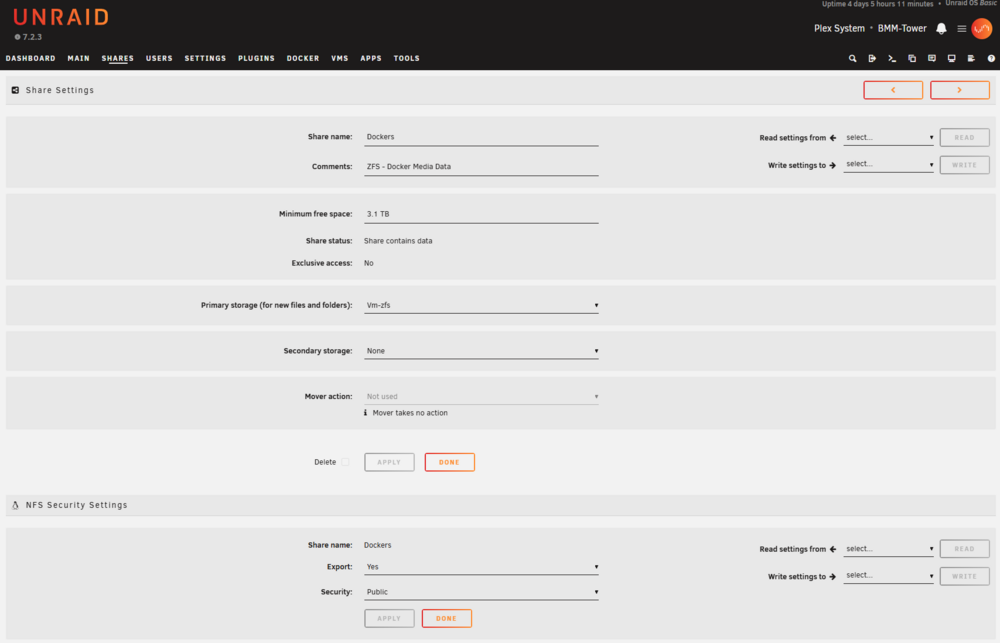Click the Share name input field
Viewport: 1000px width, 643px height.
tap(481, 137)
